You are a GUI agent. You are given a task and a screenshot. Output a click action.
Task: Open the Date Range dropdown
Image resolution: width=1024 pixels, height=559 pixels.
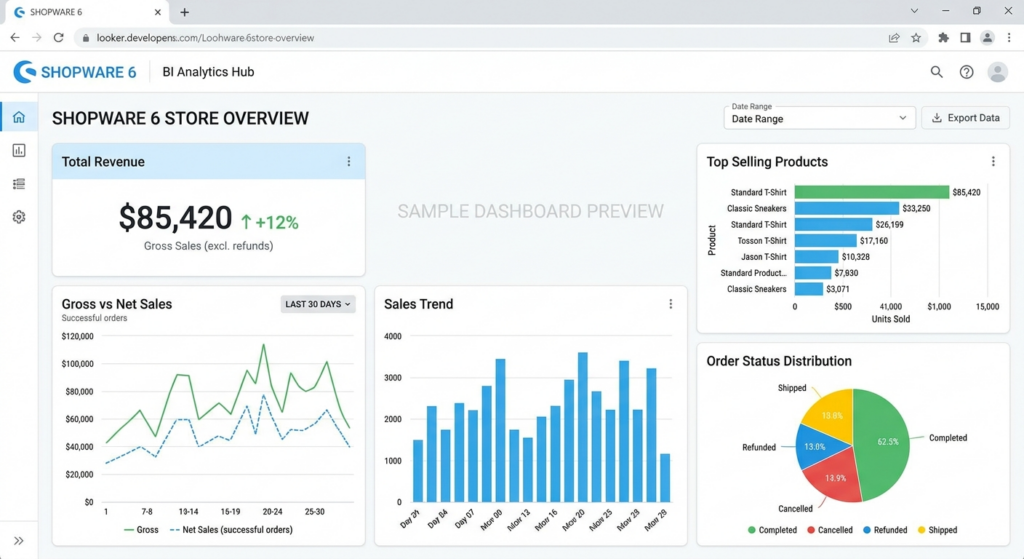[819, 118]
